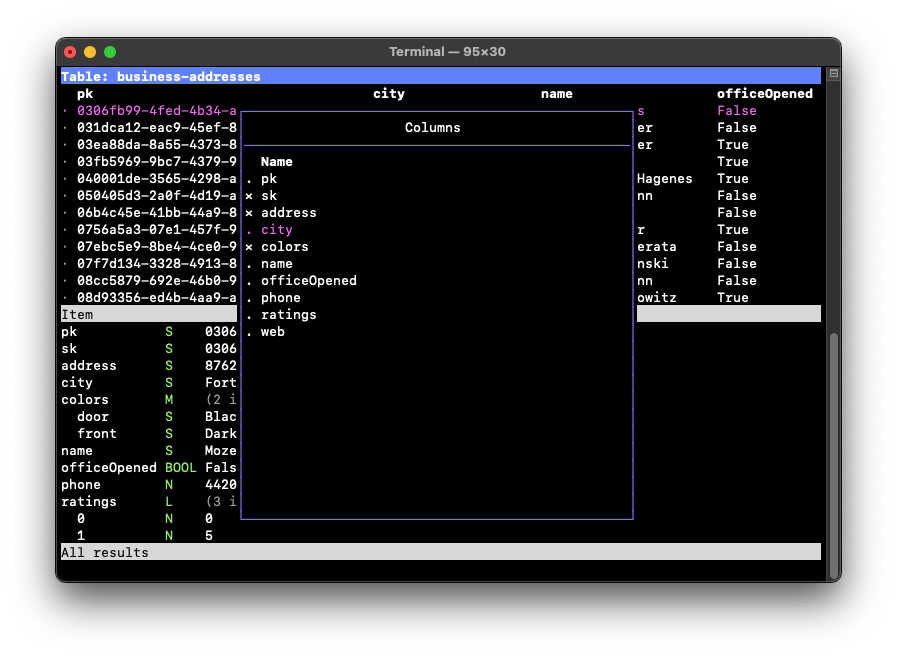Select the ratings column entry
This screenshot has height=656, width=897.
point(288,315)
